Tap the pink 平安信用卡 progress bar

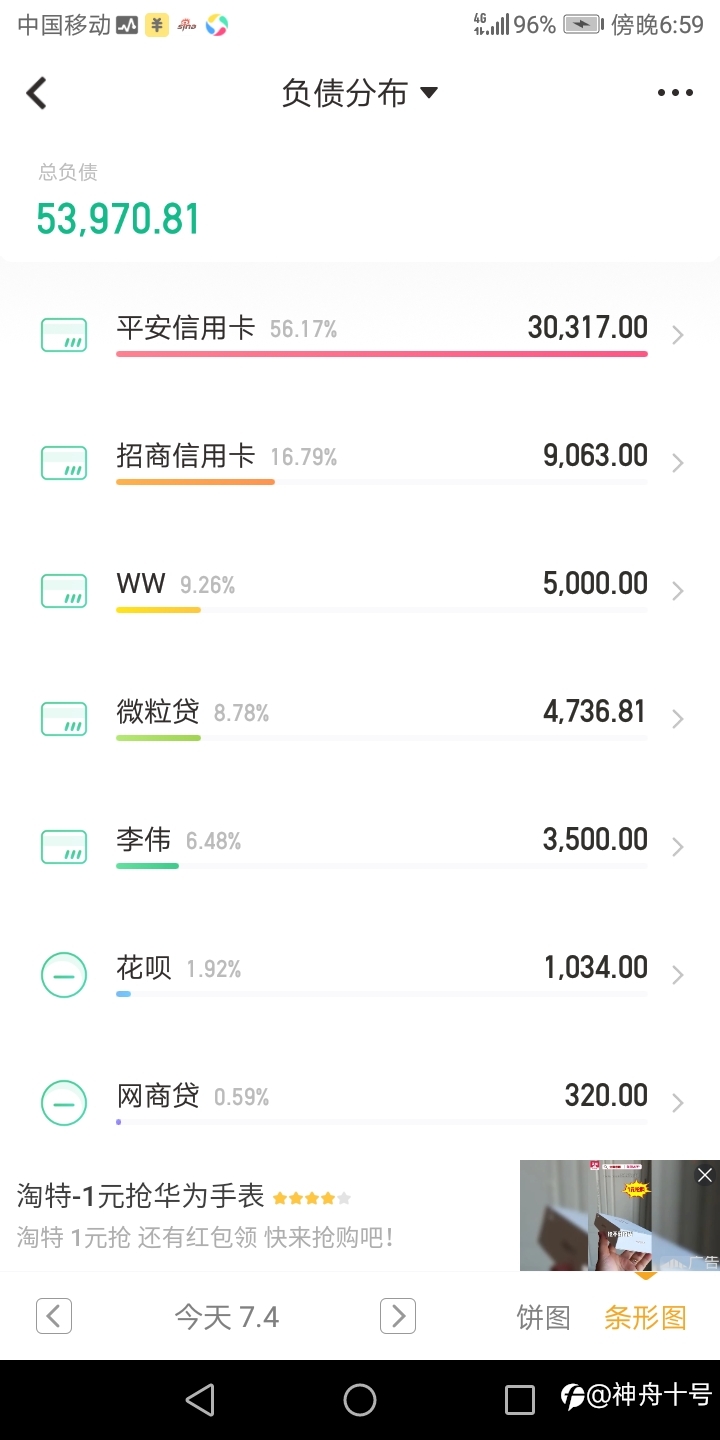click(382, 354)
